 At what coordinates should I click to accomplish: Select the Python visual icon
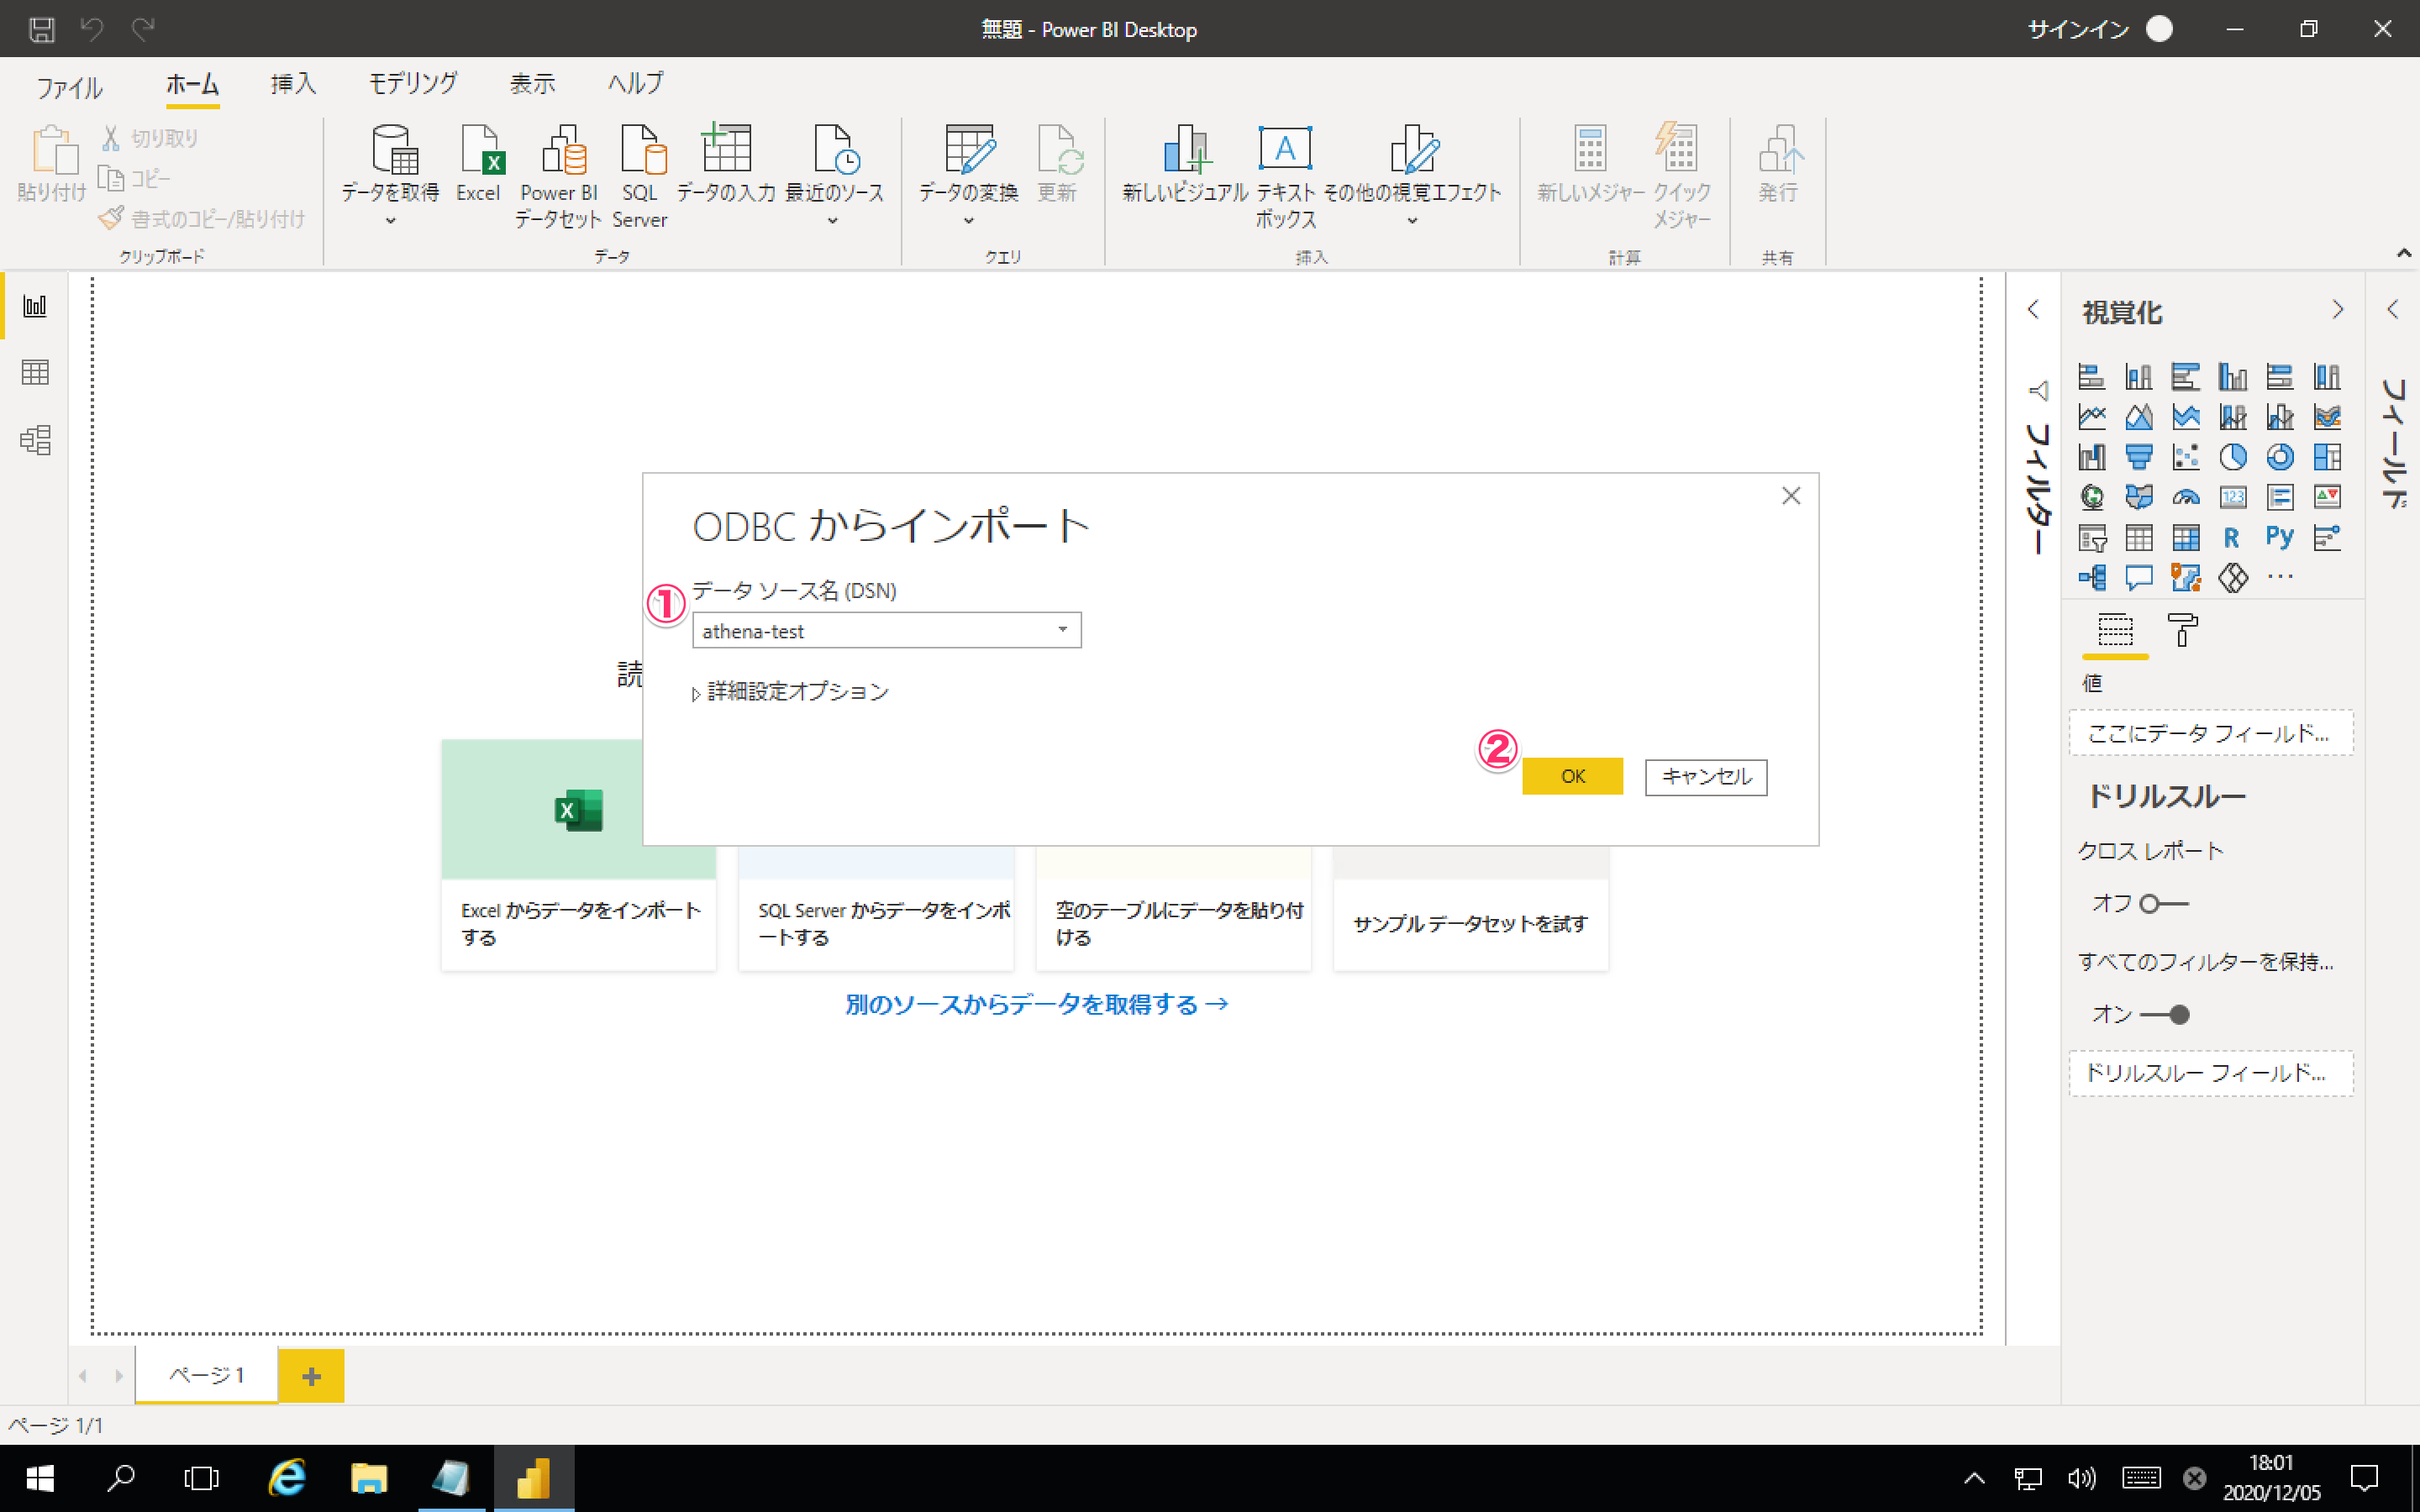pos(2279,537)
